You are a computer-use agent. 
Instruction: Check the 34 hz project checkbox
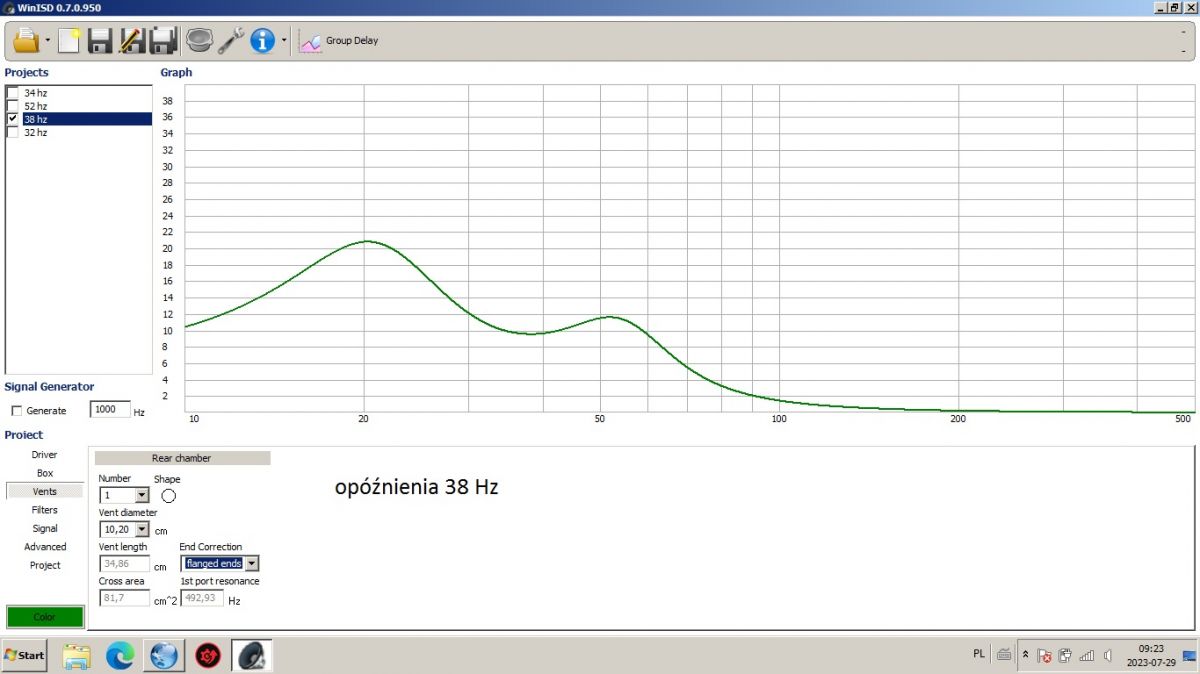point(13,93)
